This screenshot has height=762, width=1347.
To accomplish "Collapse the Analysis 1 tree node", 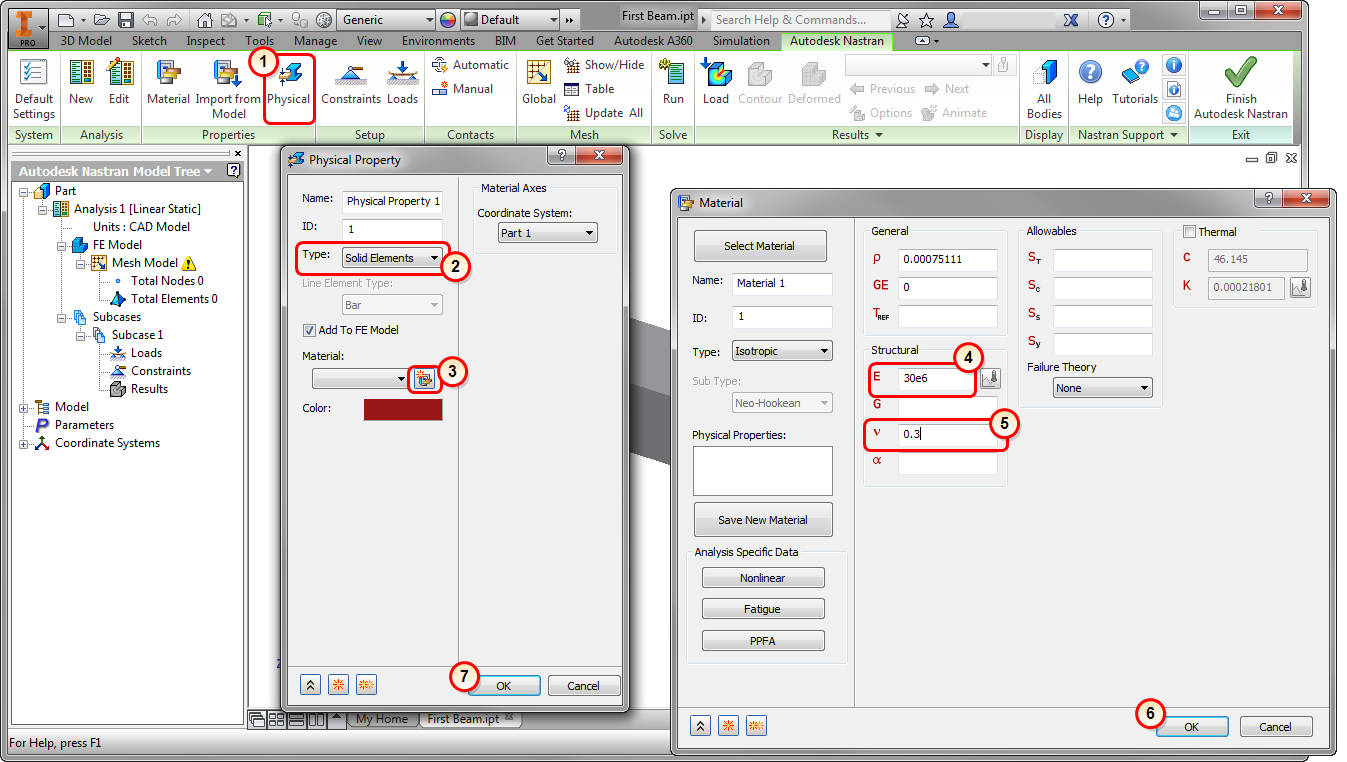I will point(42,209).
